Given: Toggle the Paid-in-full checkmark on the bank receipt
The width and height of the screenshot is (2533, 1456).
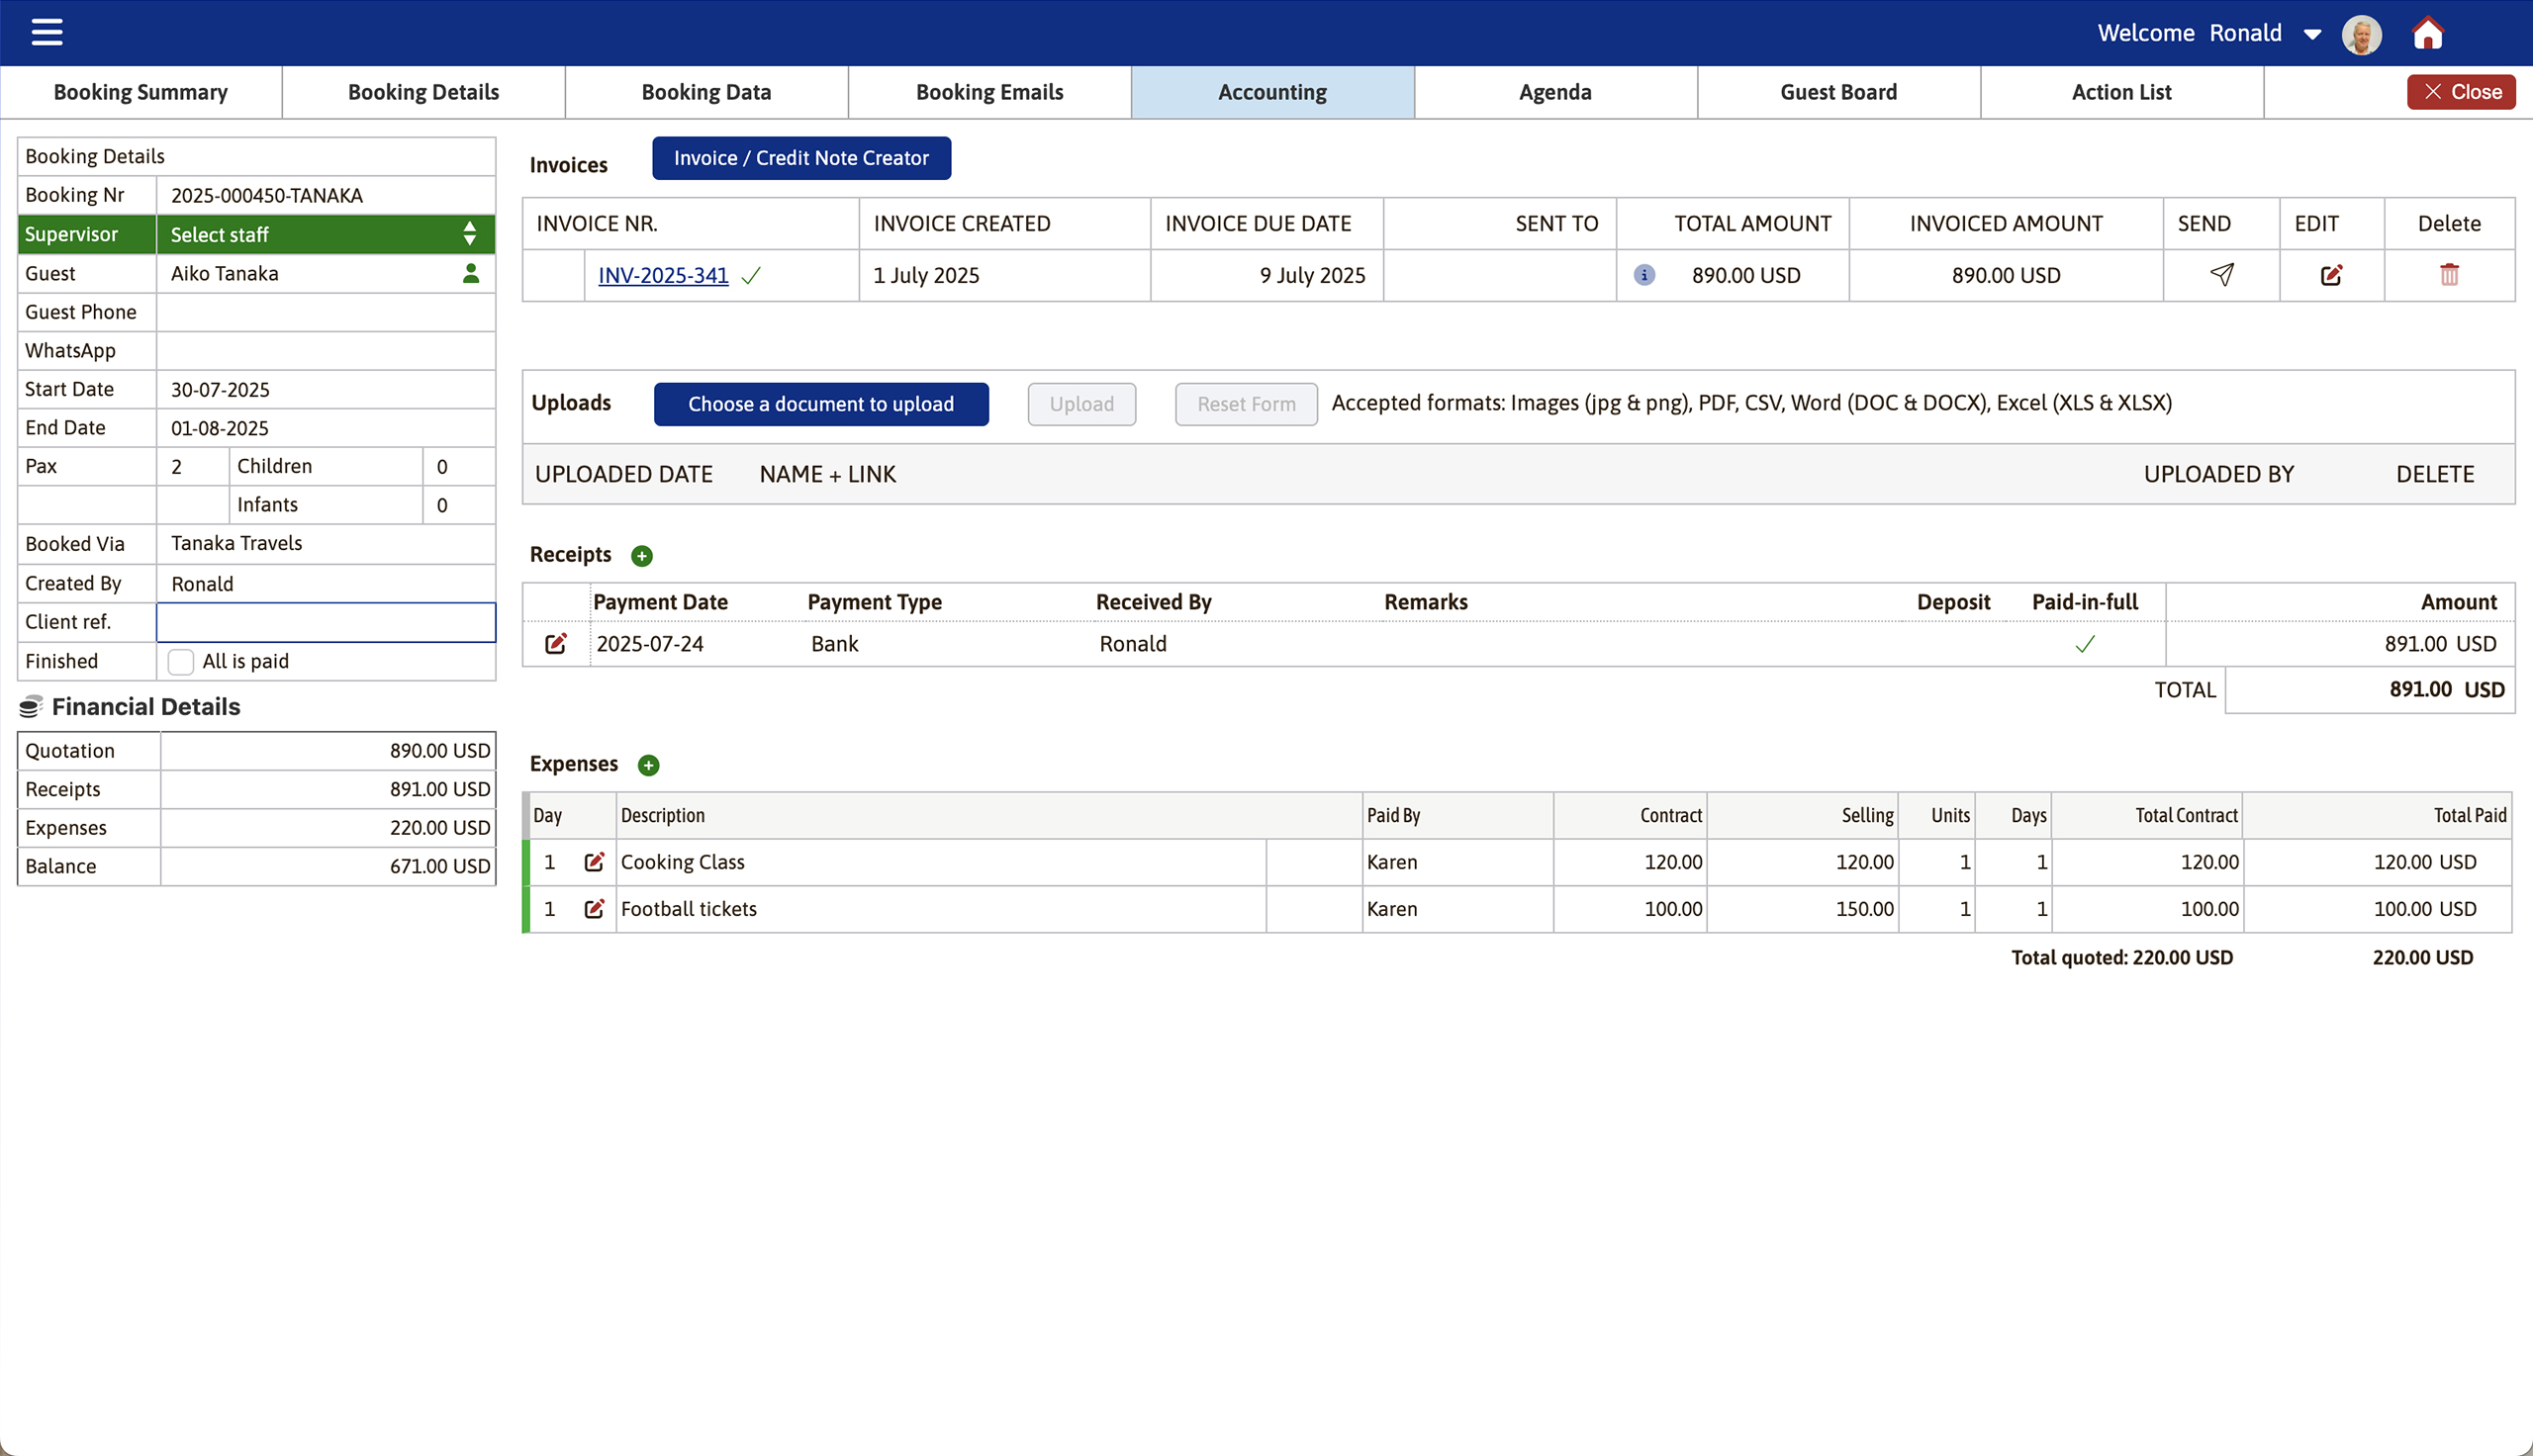Looking at the screenshot, I should pos(2085,644).
